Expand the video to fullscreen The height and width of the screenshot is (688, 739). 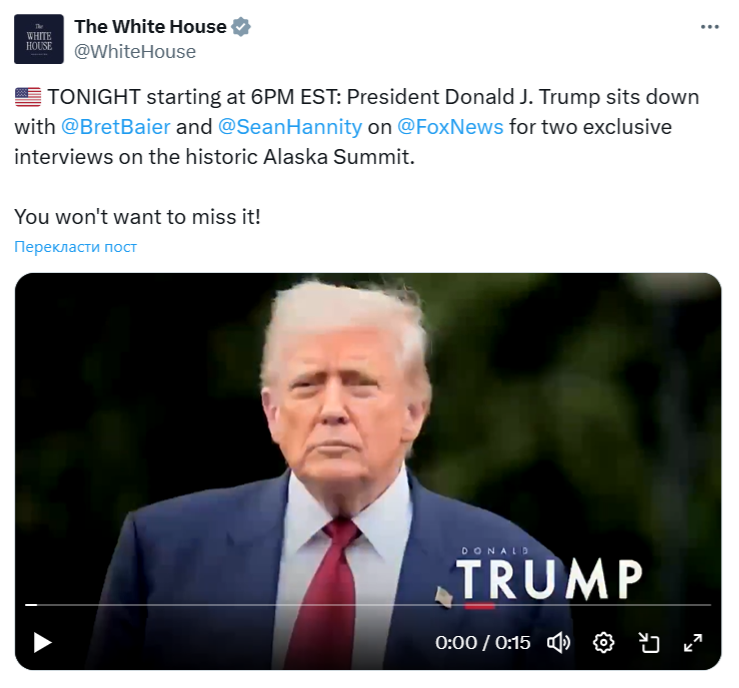pos(693,643)
